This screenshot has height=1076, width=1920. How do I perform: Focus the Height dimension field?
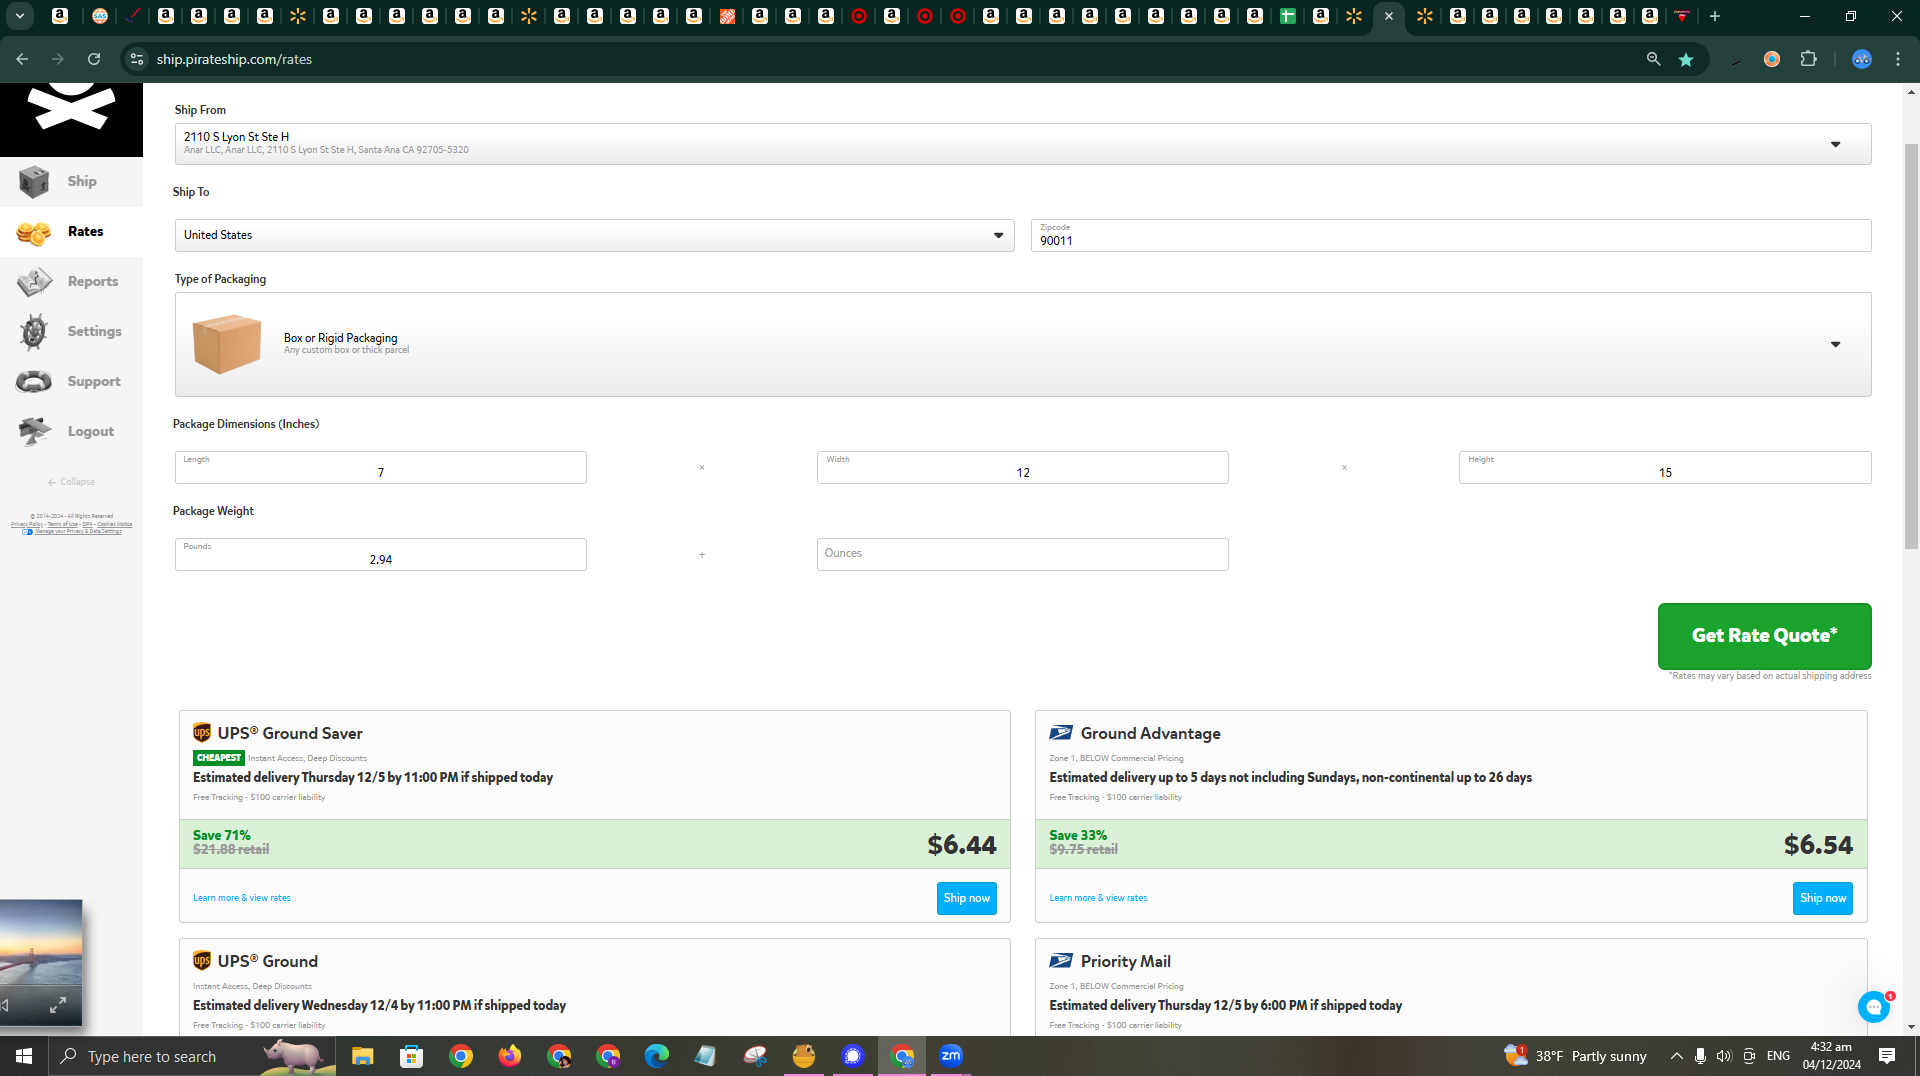1664,467
